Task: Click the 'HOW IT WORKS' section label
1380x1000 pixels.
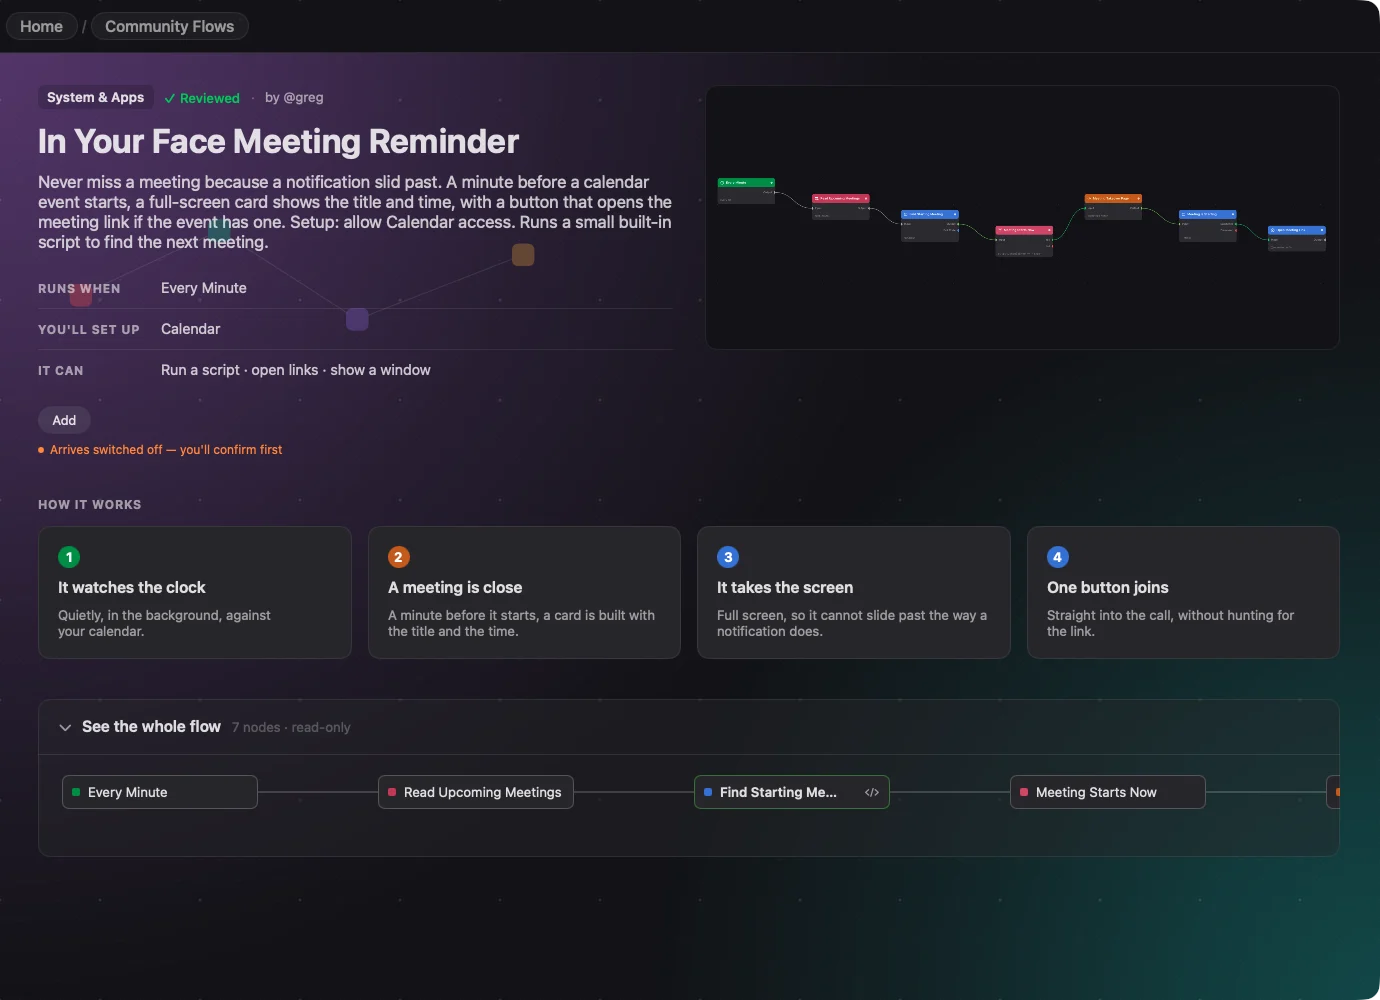Action: point(90,505)
